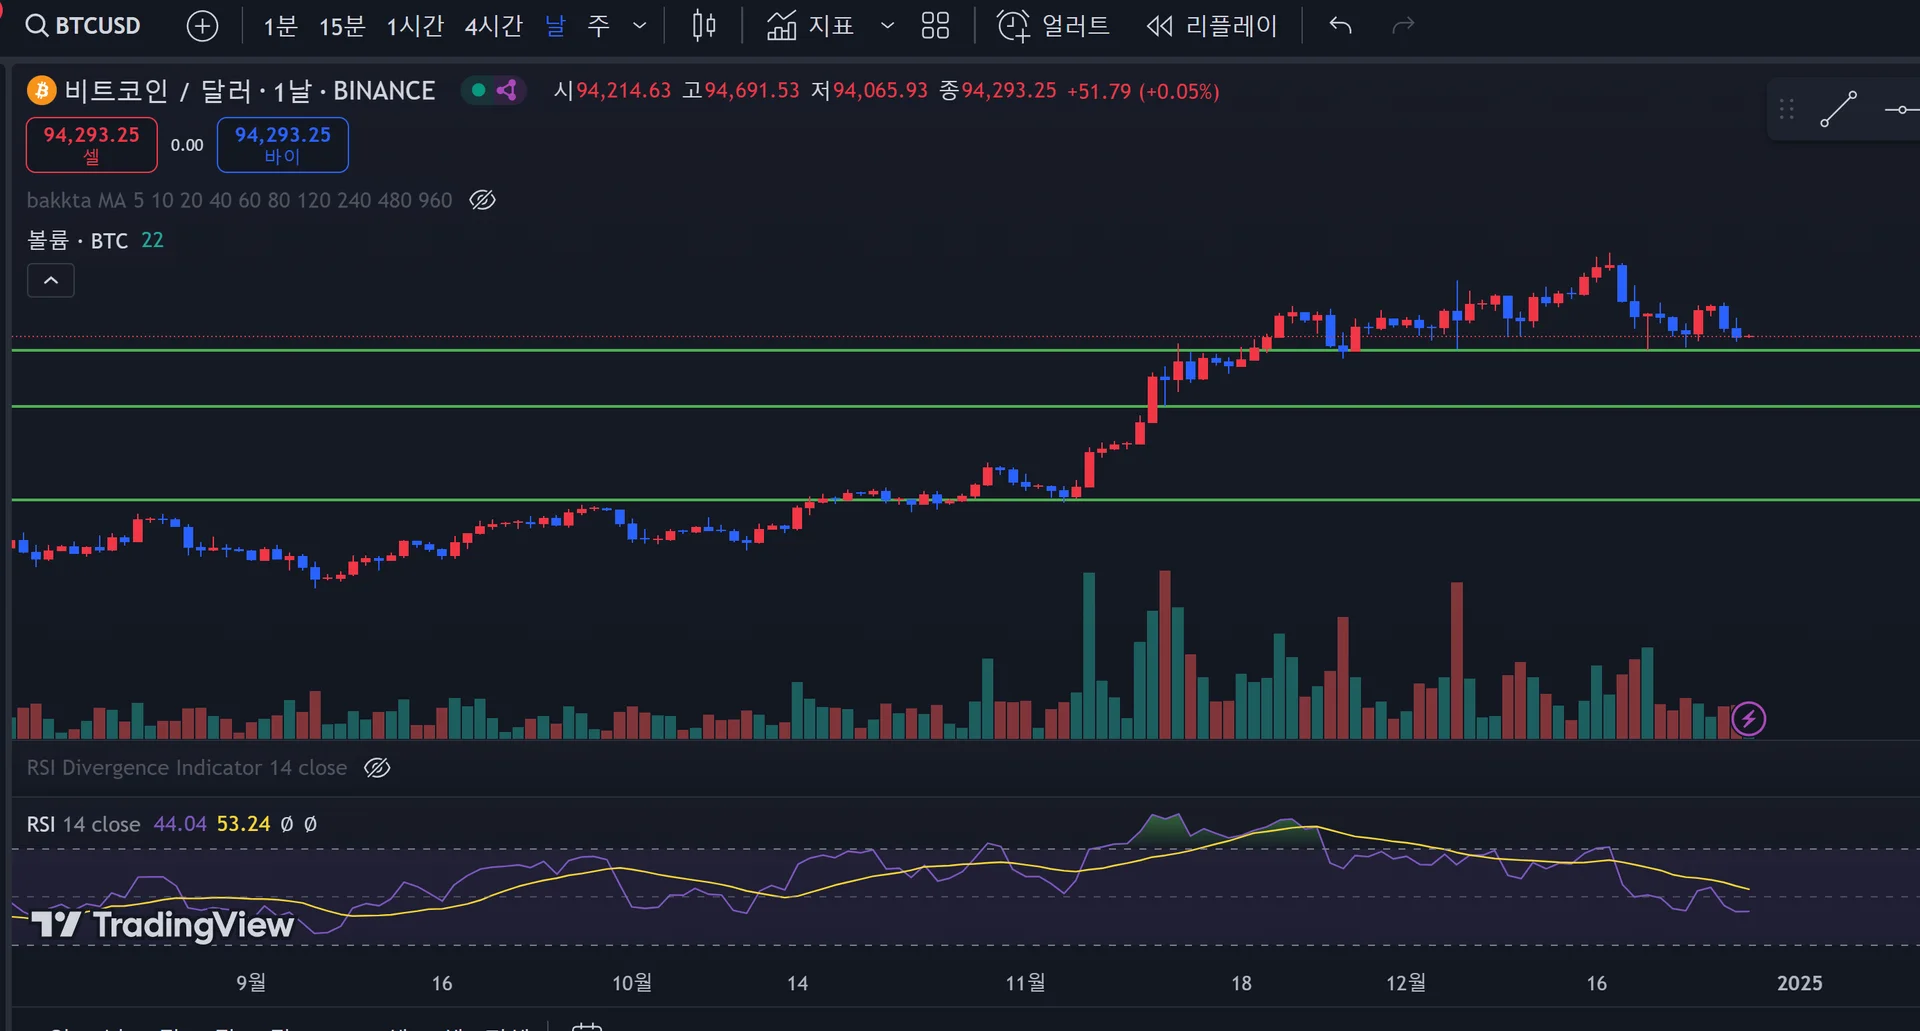Toggle visibility of RSI Divergence Indicator
The height and width of the screenshot is (1031, 1920).
377,768
